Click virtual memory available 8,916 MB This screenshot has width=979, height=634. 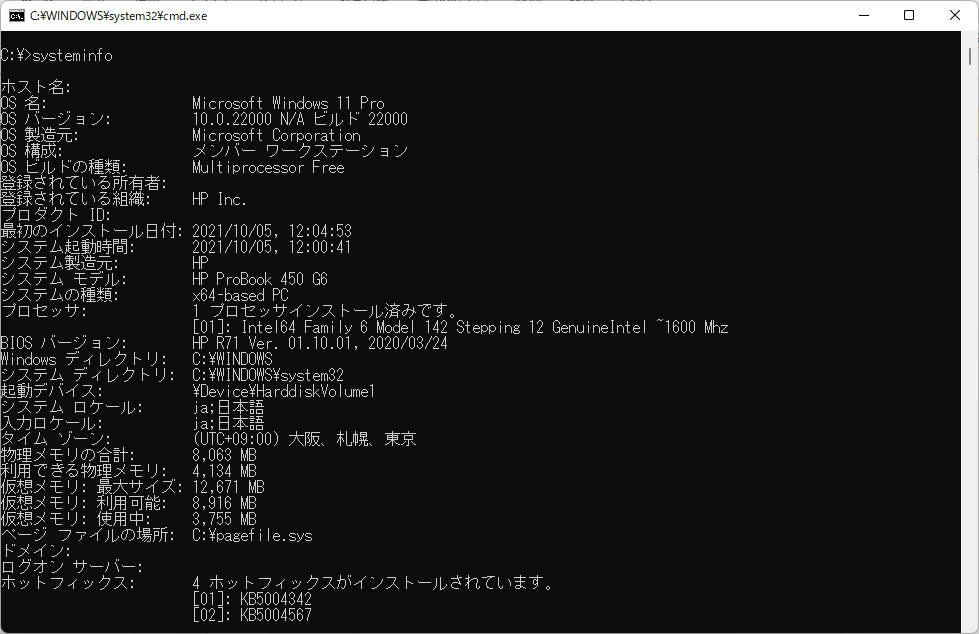click(224, 503)
